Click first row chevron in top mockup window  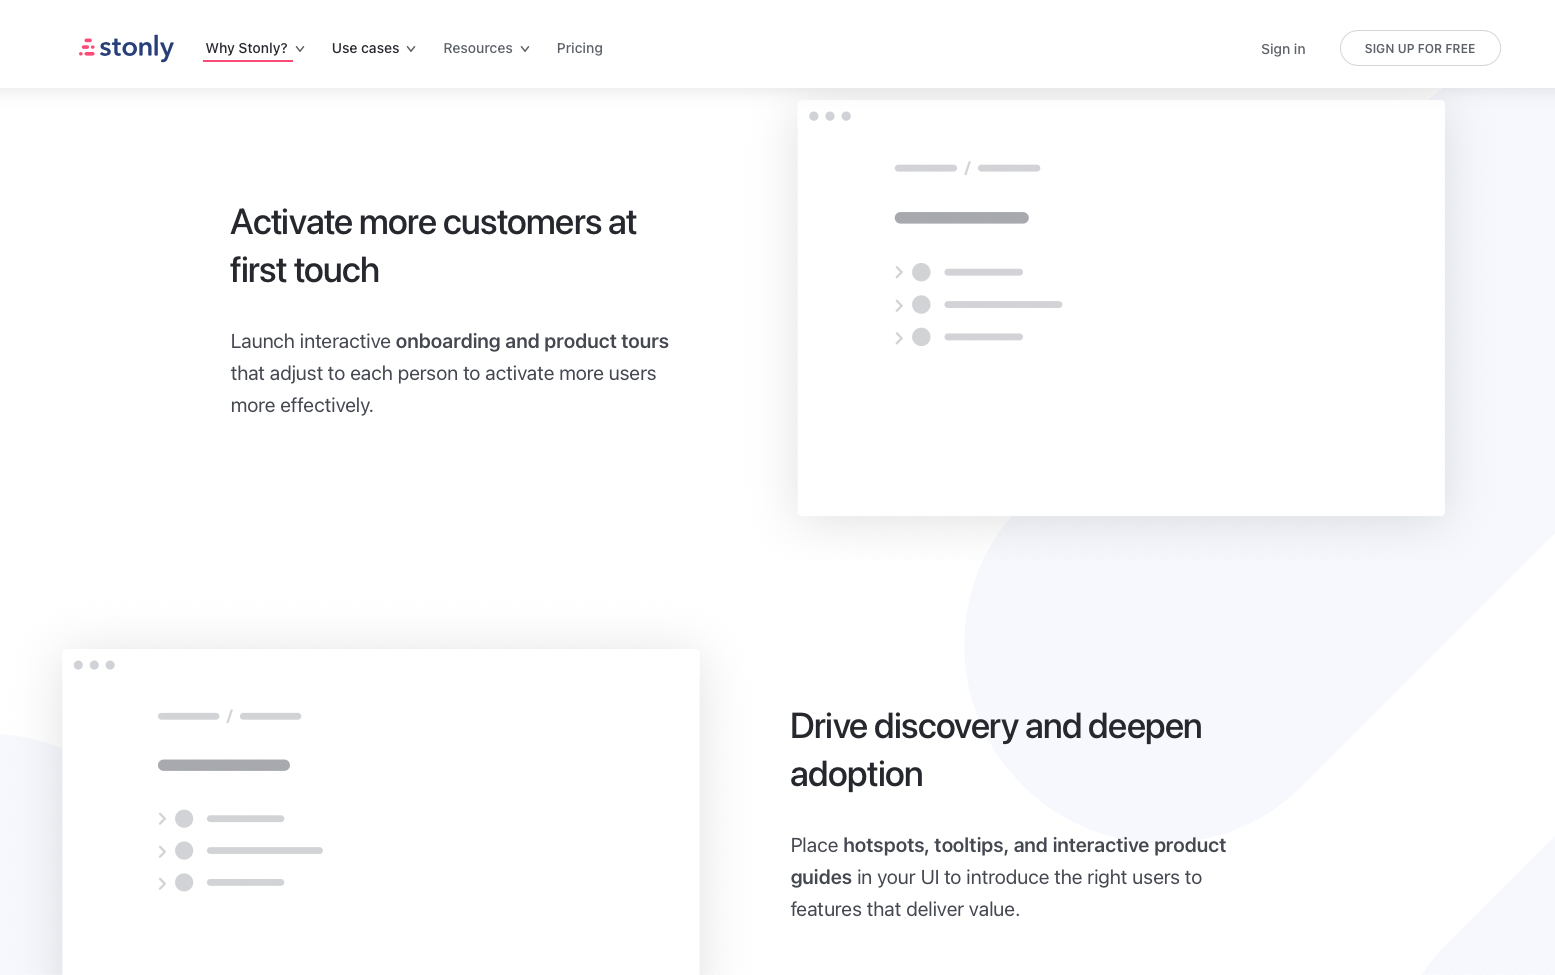point(899,272)
